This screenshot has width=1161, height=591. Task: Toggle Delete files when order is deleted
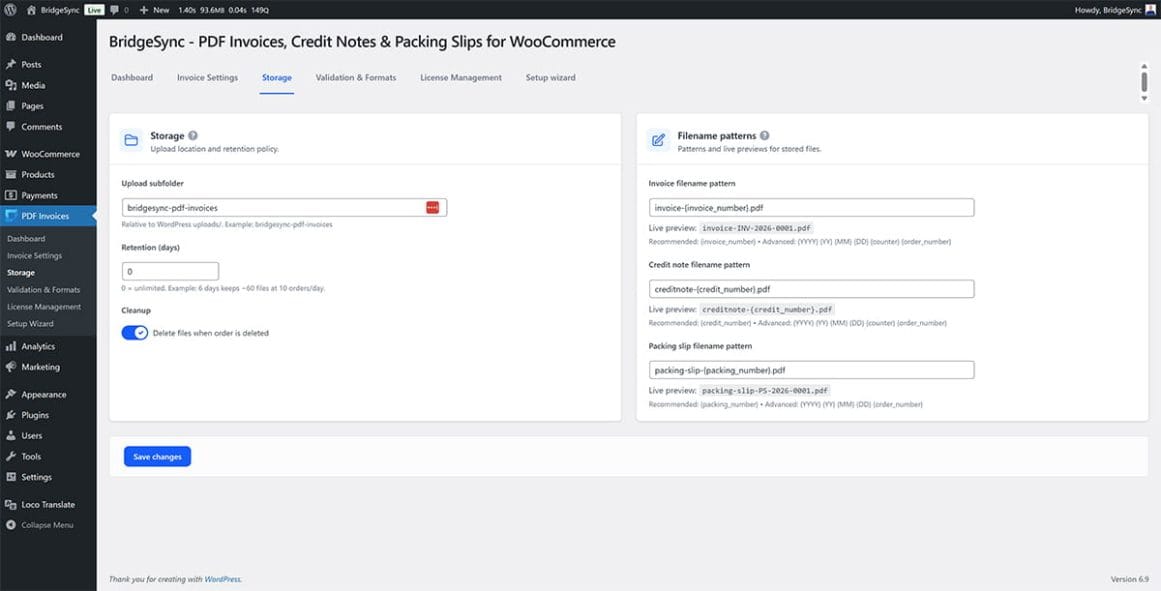click(x=134, y=333)
